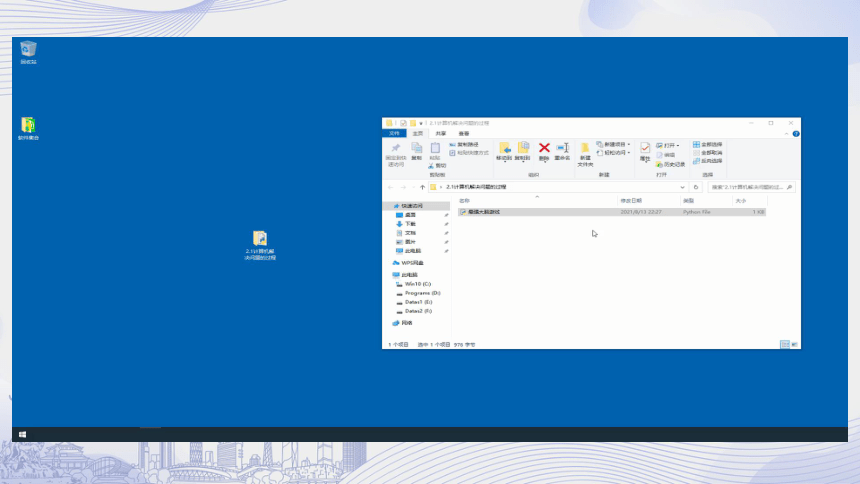This screenshot has height=484, width=860.
Task: Select the Python File row dated 2021/8/13
Action: coord(612,212)
